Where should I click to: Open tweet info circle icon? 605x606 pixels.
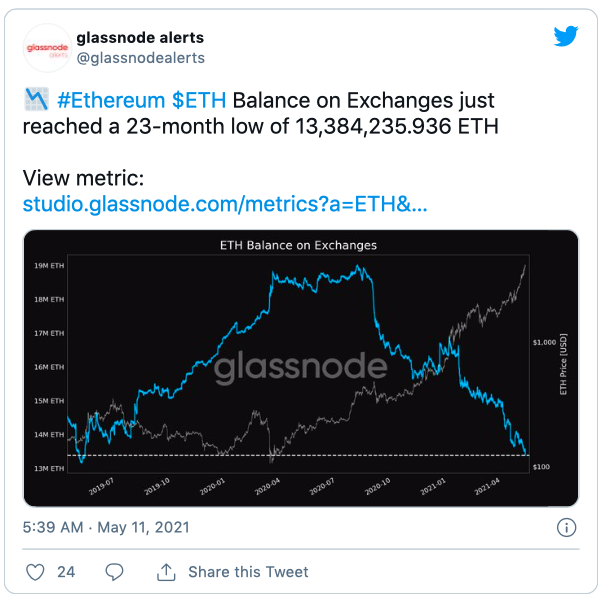(x=566, y=527)
